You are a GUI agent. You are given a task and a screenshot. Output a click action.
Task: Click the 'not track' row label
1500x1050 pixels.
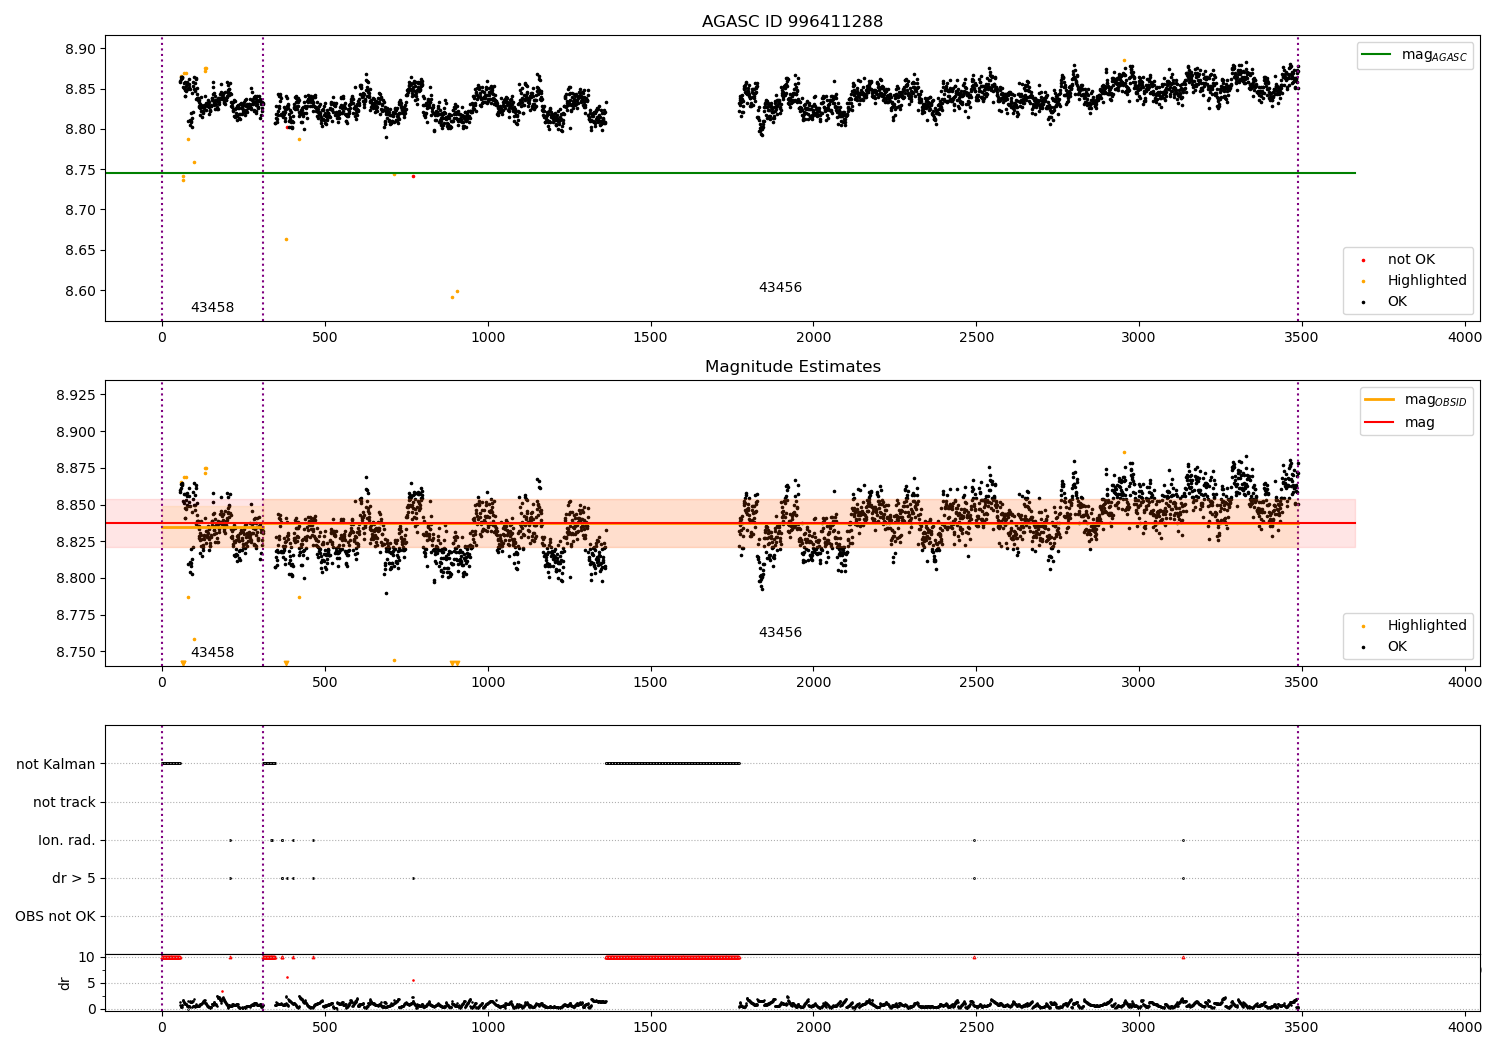(64, 803)
